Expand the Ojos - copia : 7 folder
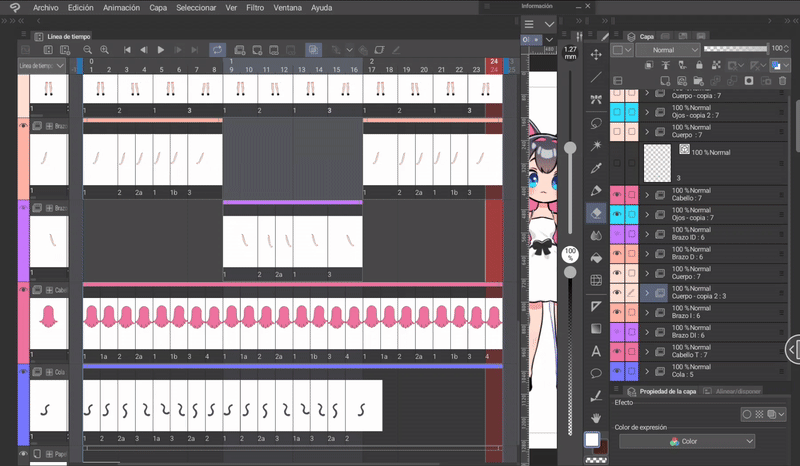The height and width of the screenshot is (466, 800). coord(647,214)
